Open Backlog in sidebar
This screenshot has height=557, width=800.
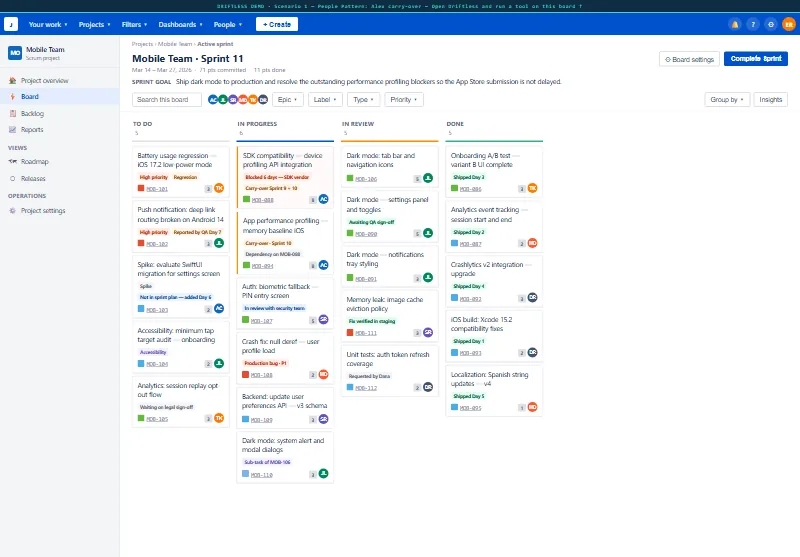60,113
